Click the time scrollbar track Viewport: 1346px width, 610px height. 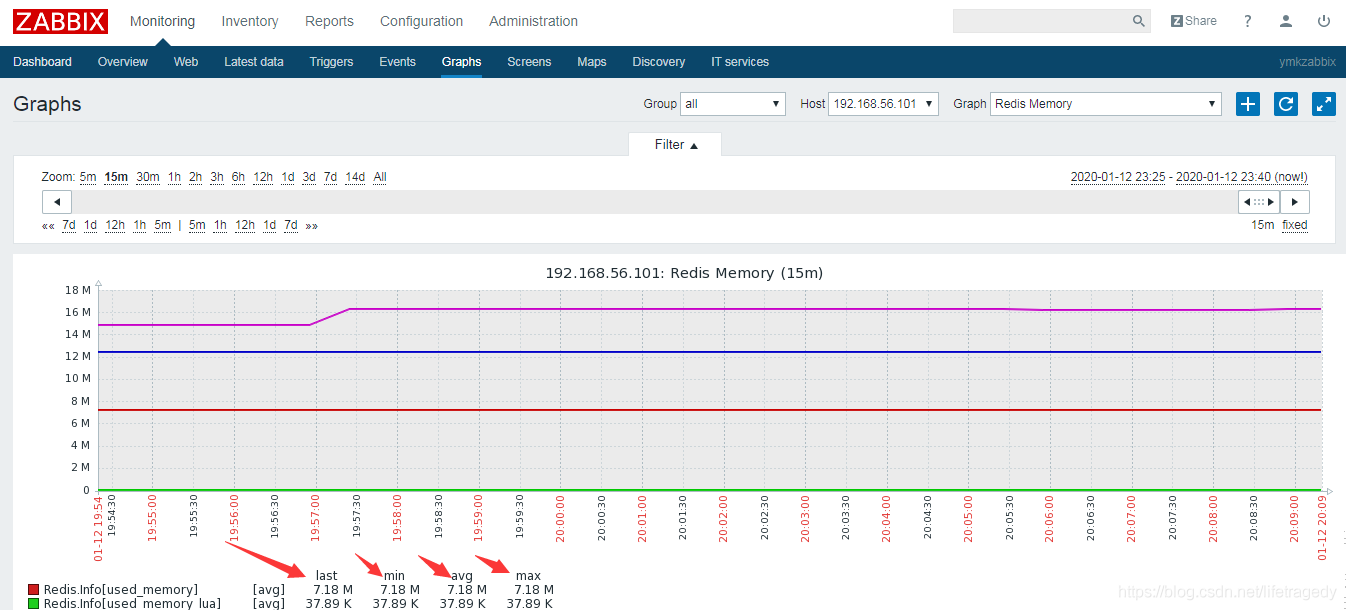655,202
